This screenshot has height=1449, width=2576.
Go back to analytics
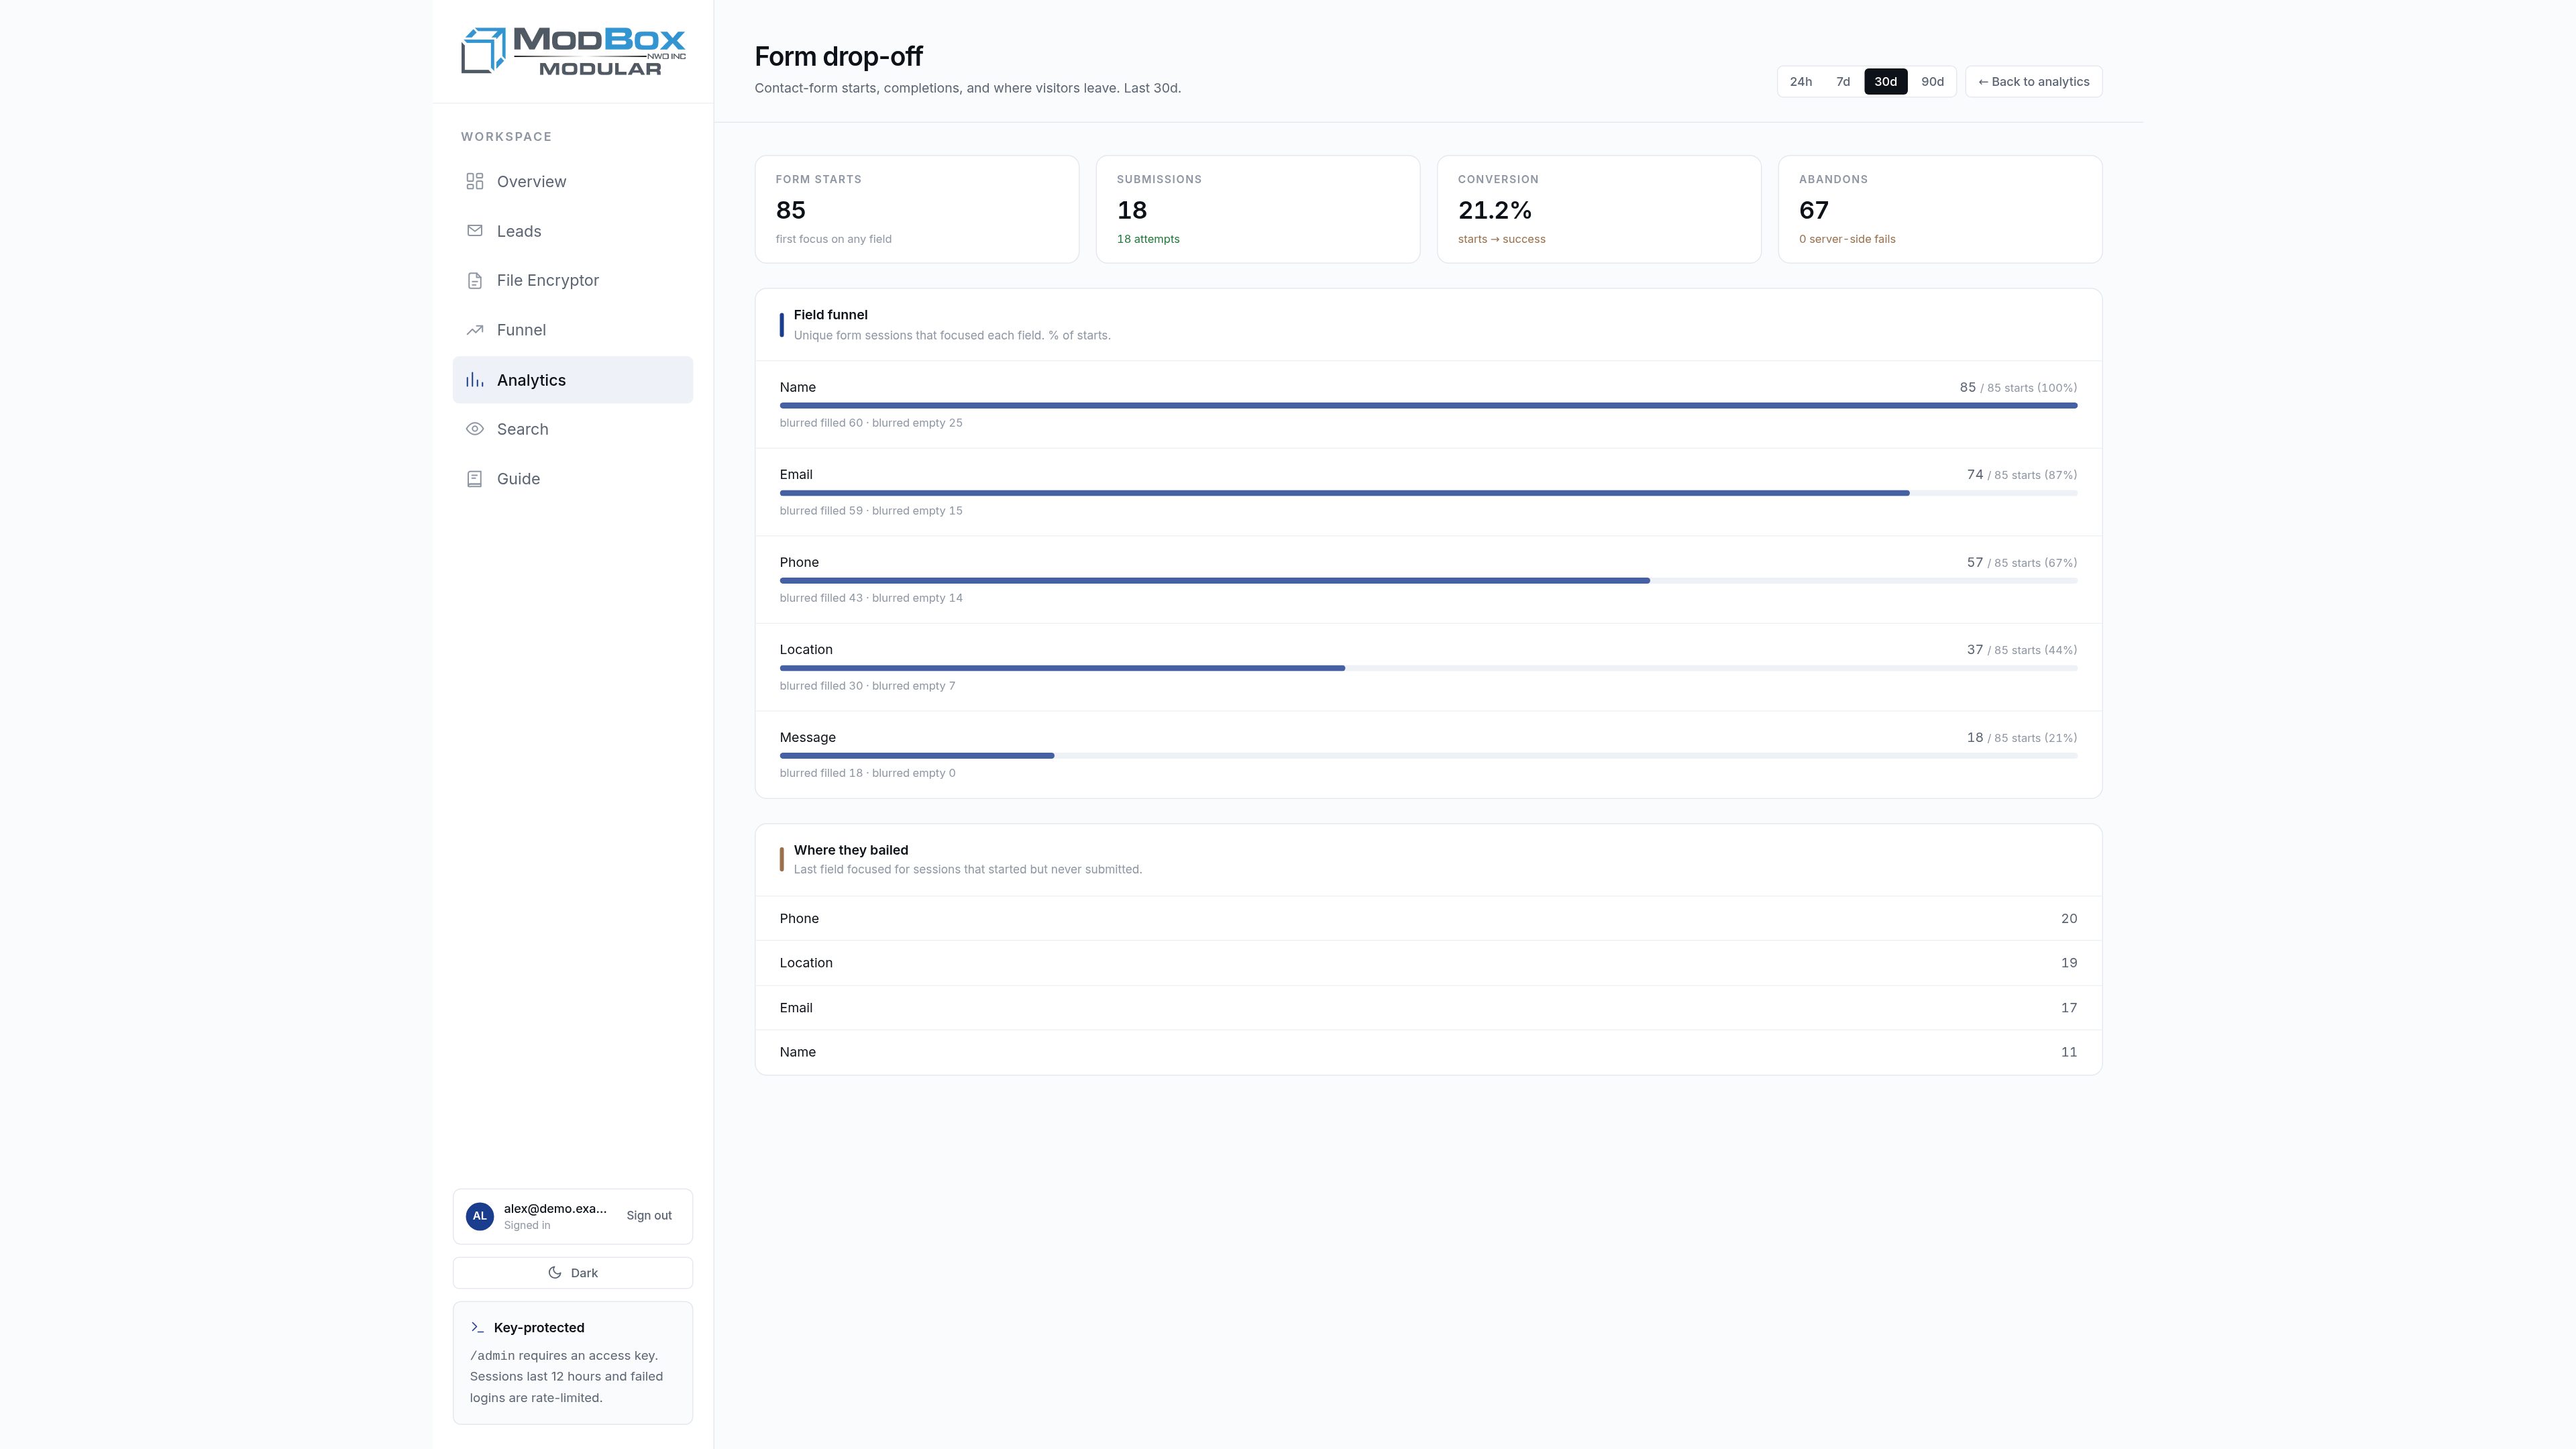click(2033, 82)
